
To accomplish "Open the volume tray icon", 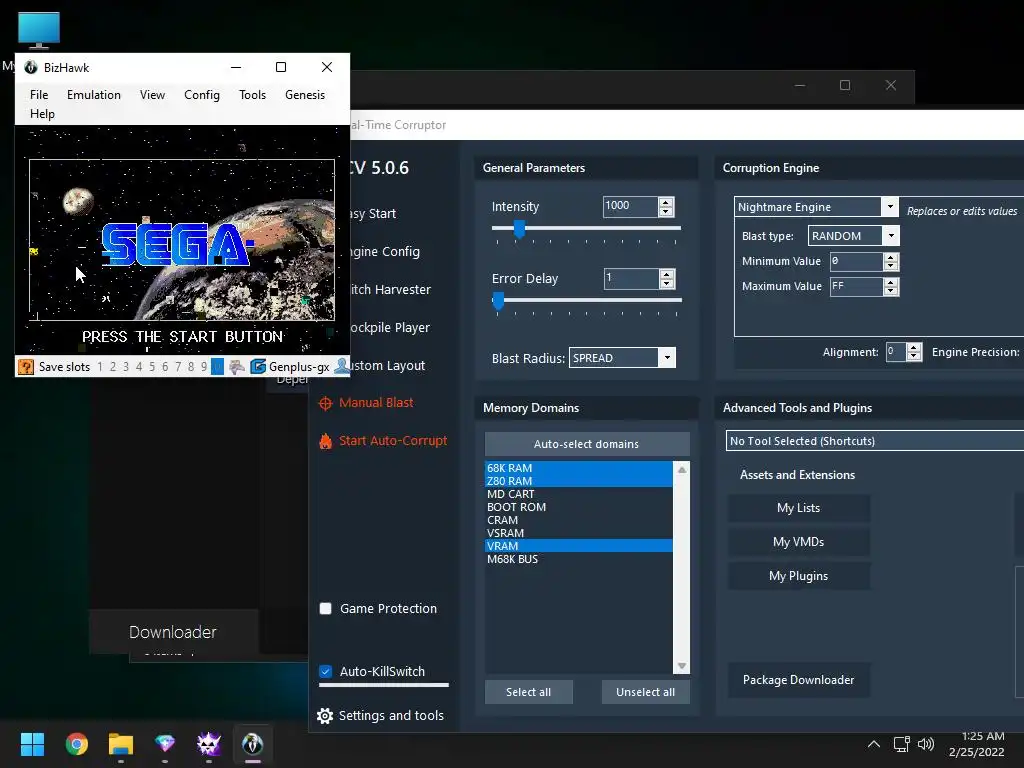I will [926, 744].
